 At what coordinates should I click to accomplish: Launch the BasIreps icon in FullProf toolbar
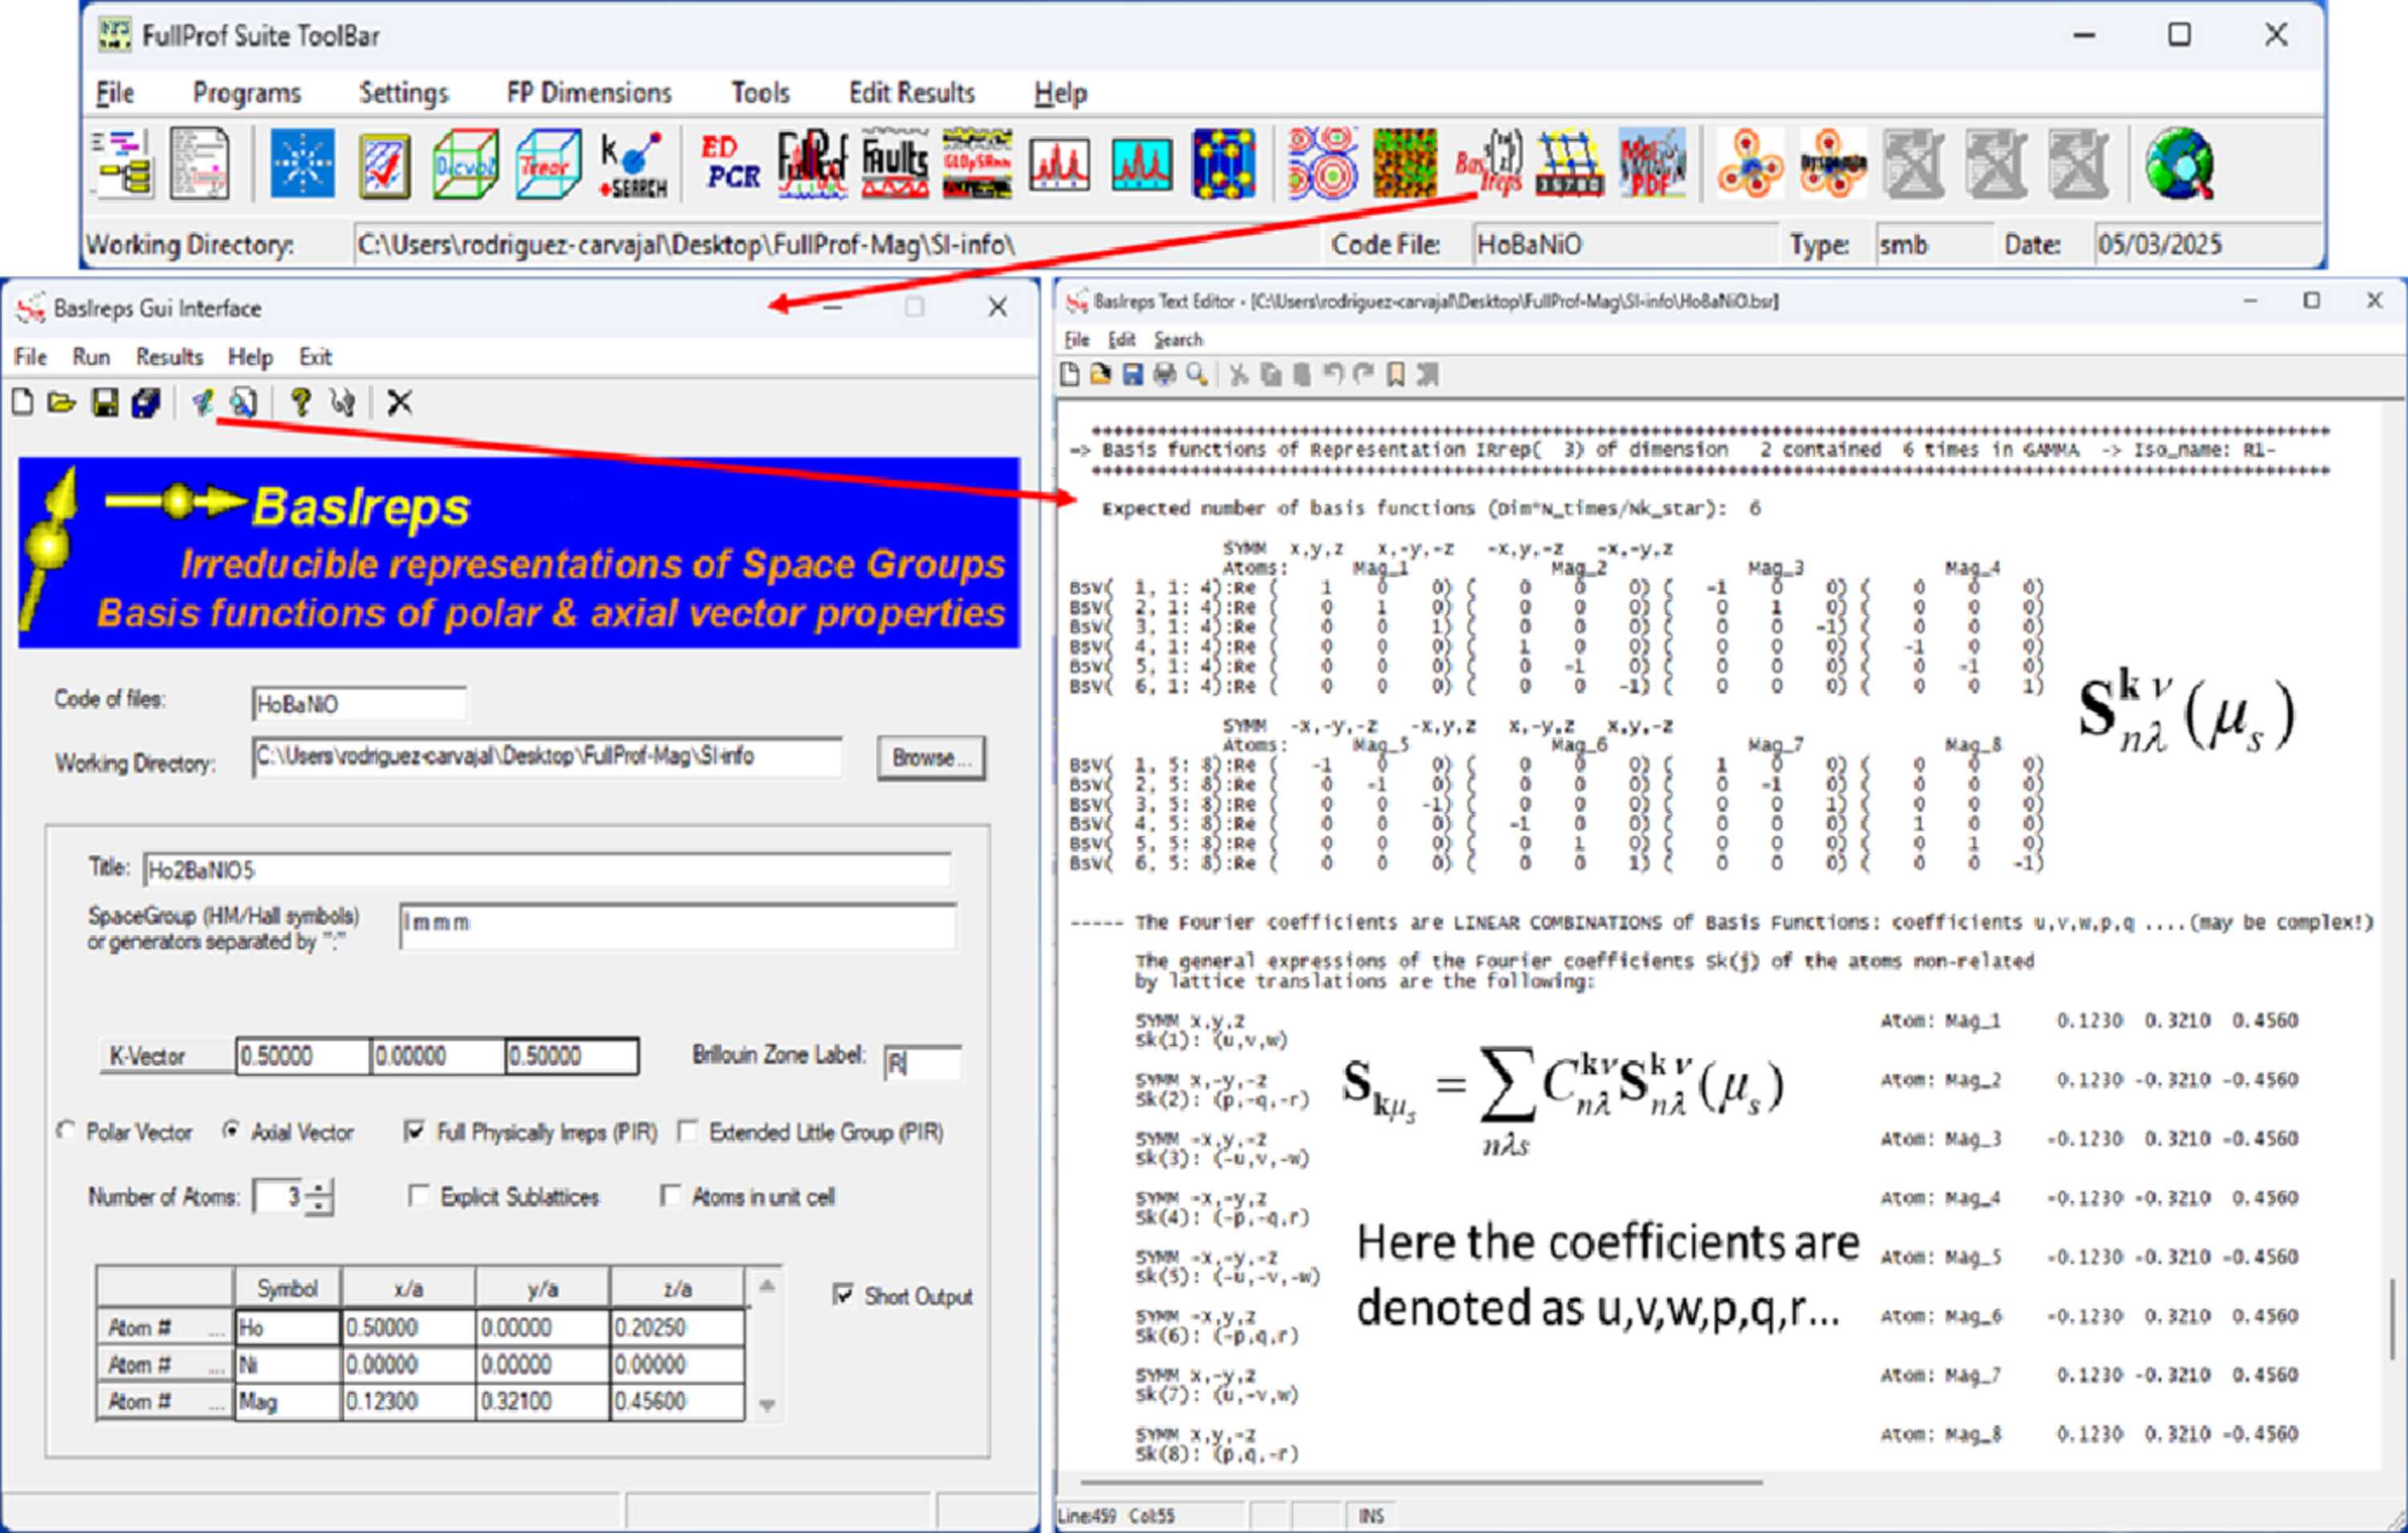pyautogui.click(x=1488, y=163)
